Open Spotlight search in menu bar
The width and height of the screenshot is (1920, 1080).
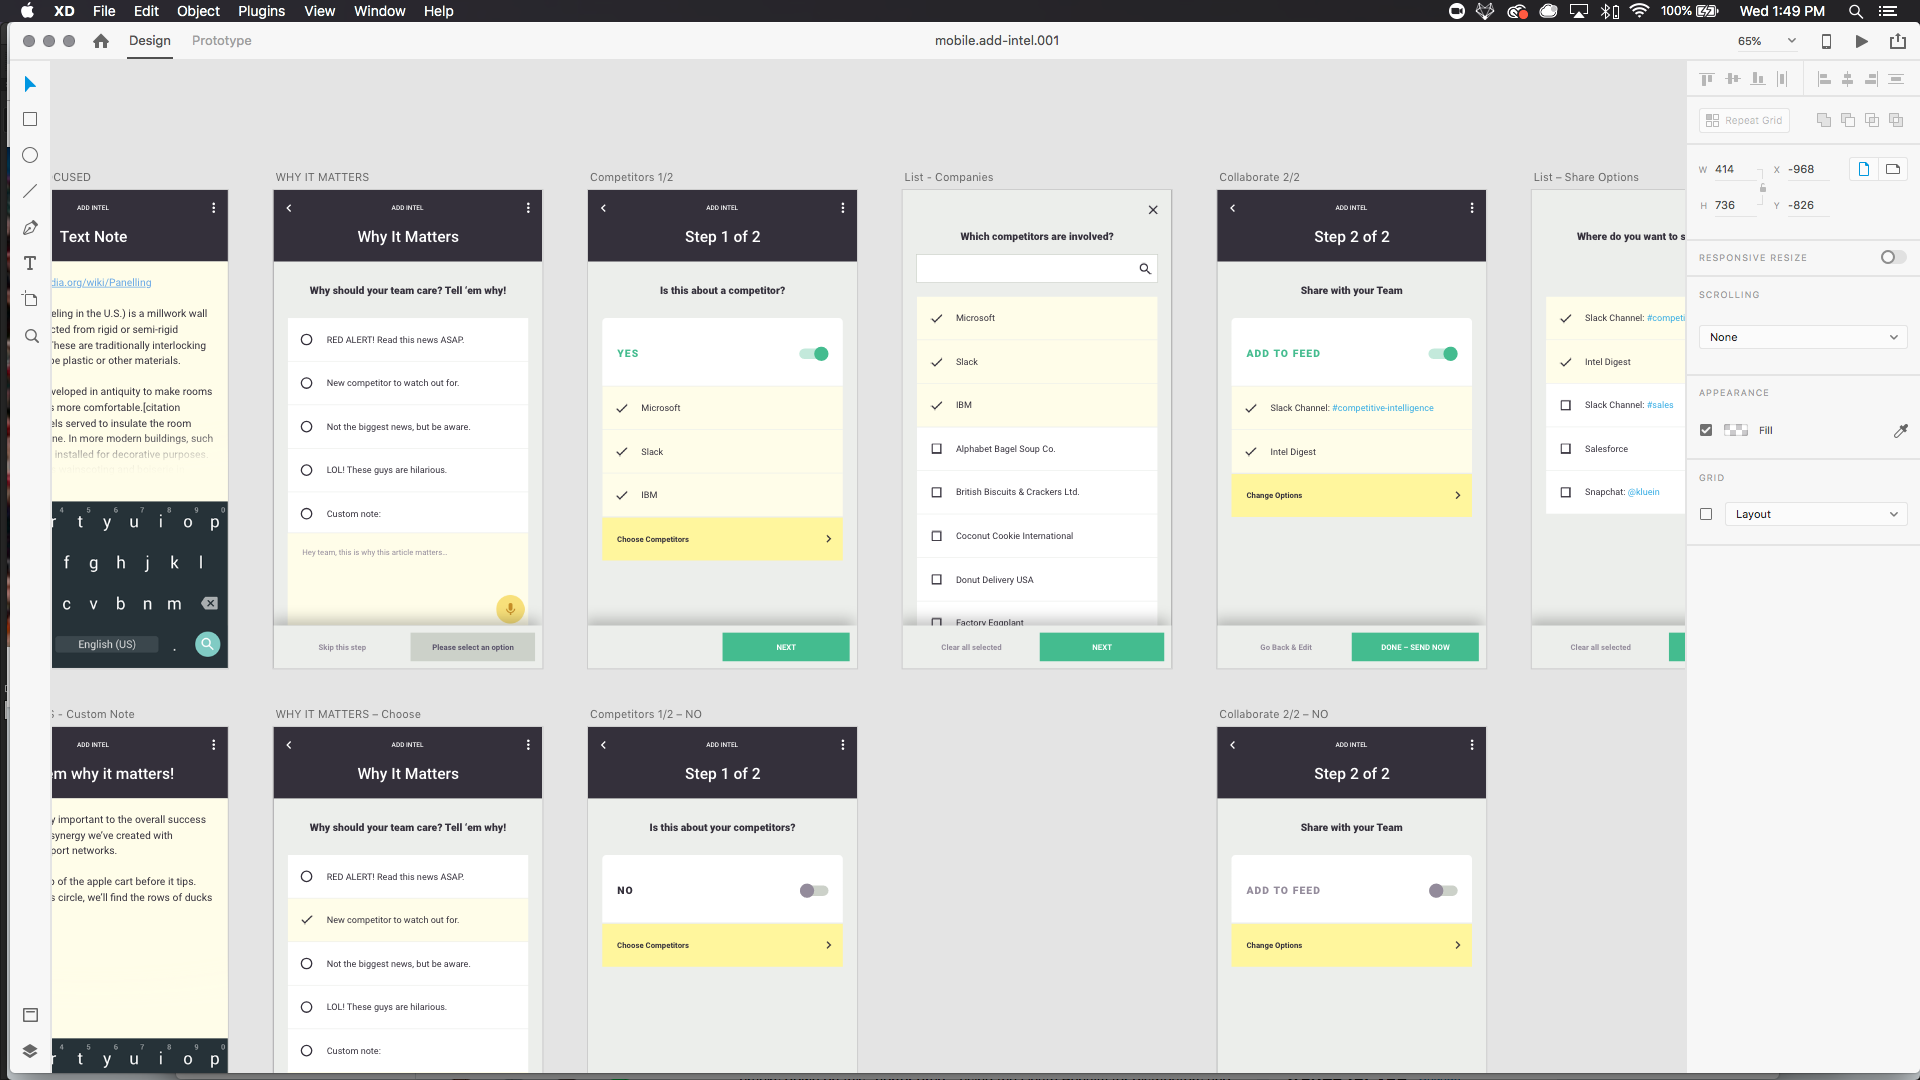(x=1855, y=11)
